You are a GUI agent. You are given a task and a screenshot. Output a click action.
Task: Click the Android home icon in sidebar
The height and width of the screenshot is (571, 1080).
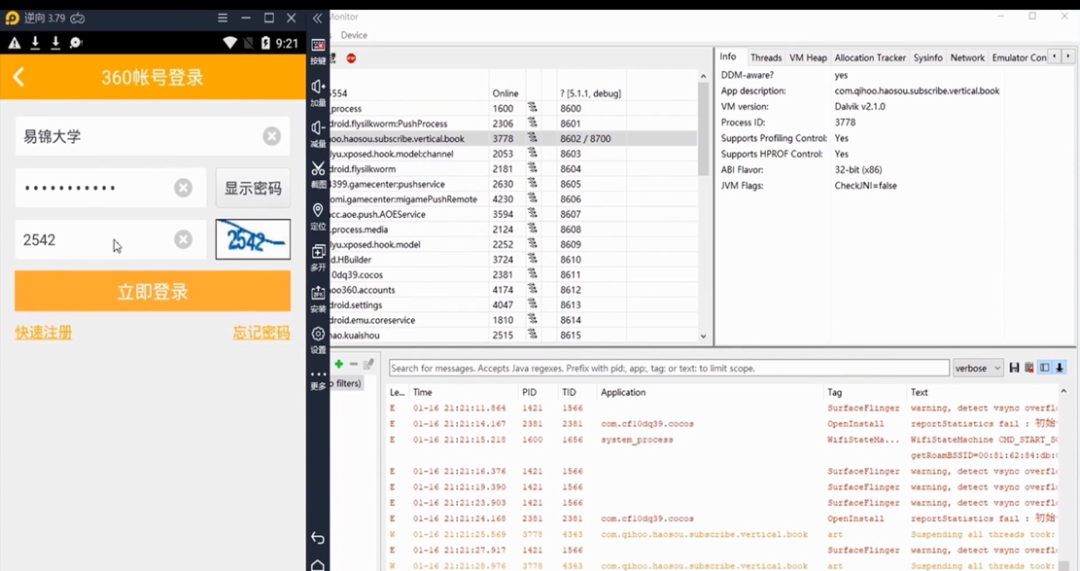[x=318, y=565]
